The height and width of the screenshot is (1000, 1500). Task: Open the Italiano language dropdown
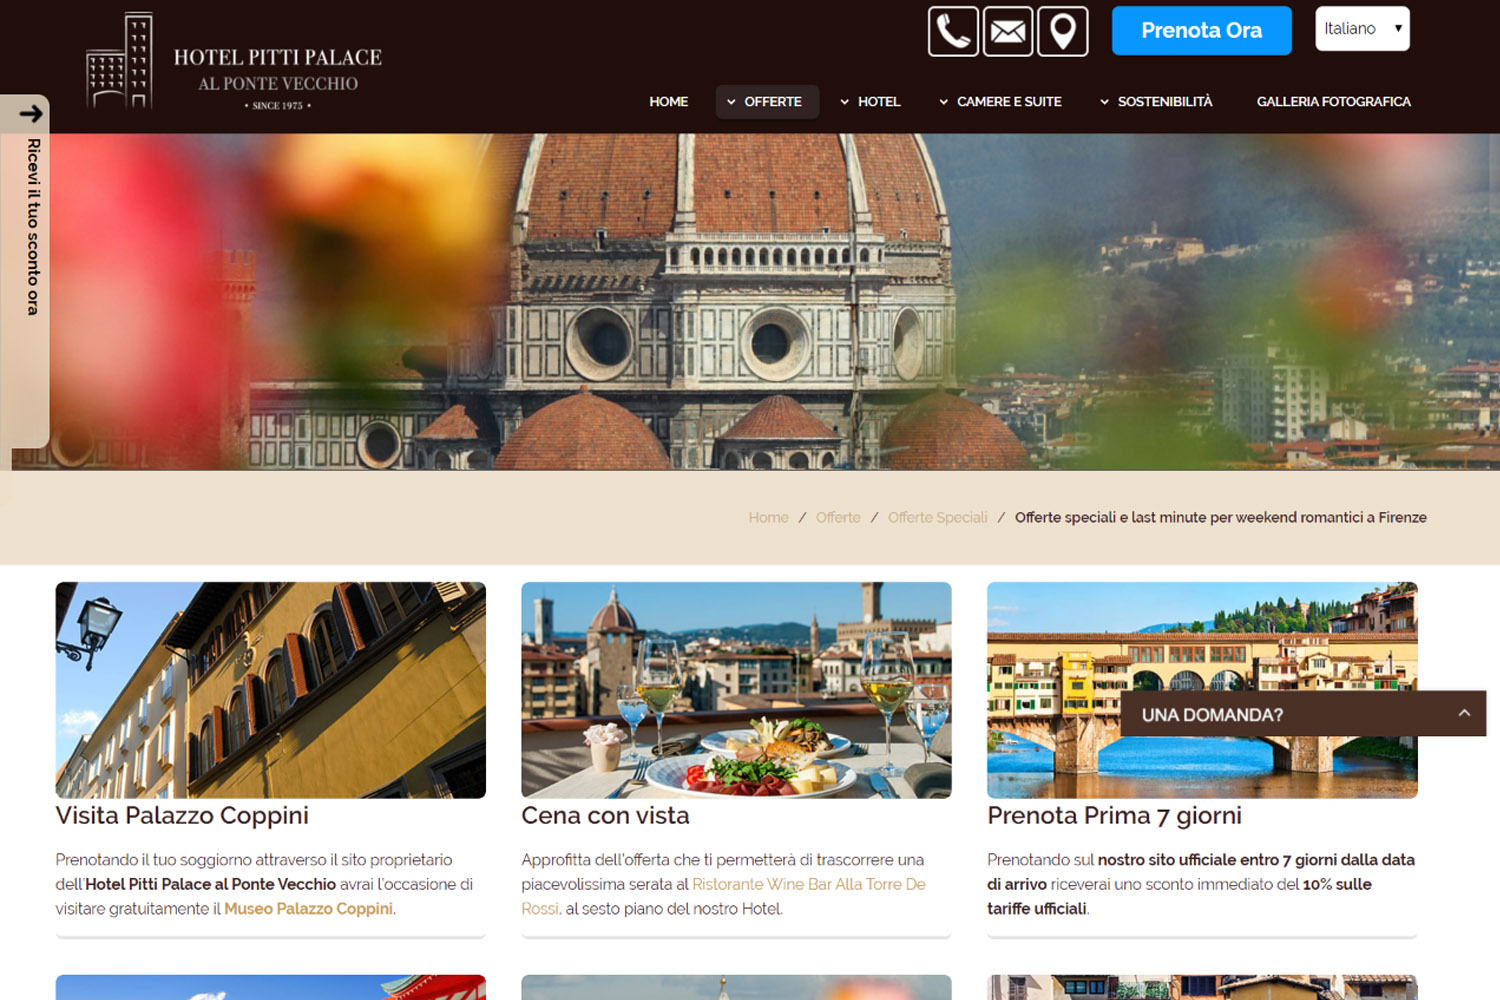1362,29
